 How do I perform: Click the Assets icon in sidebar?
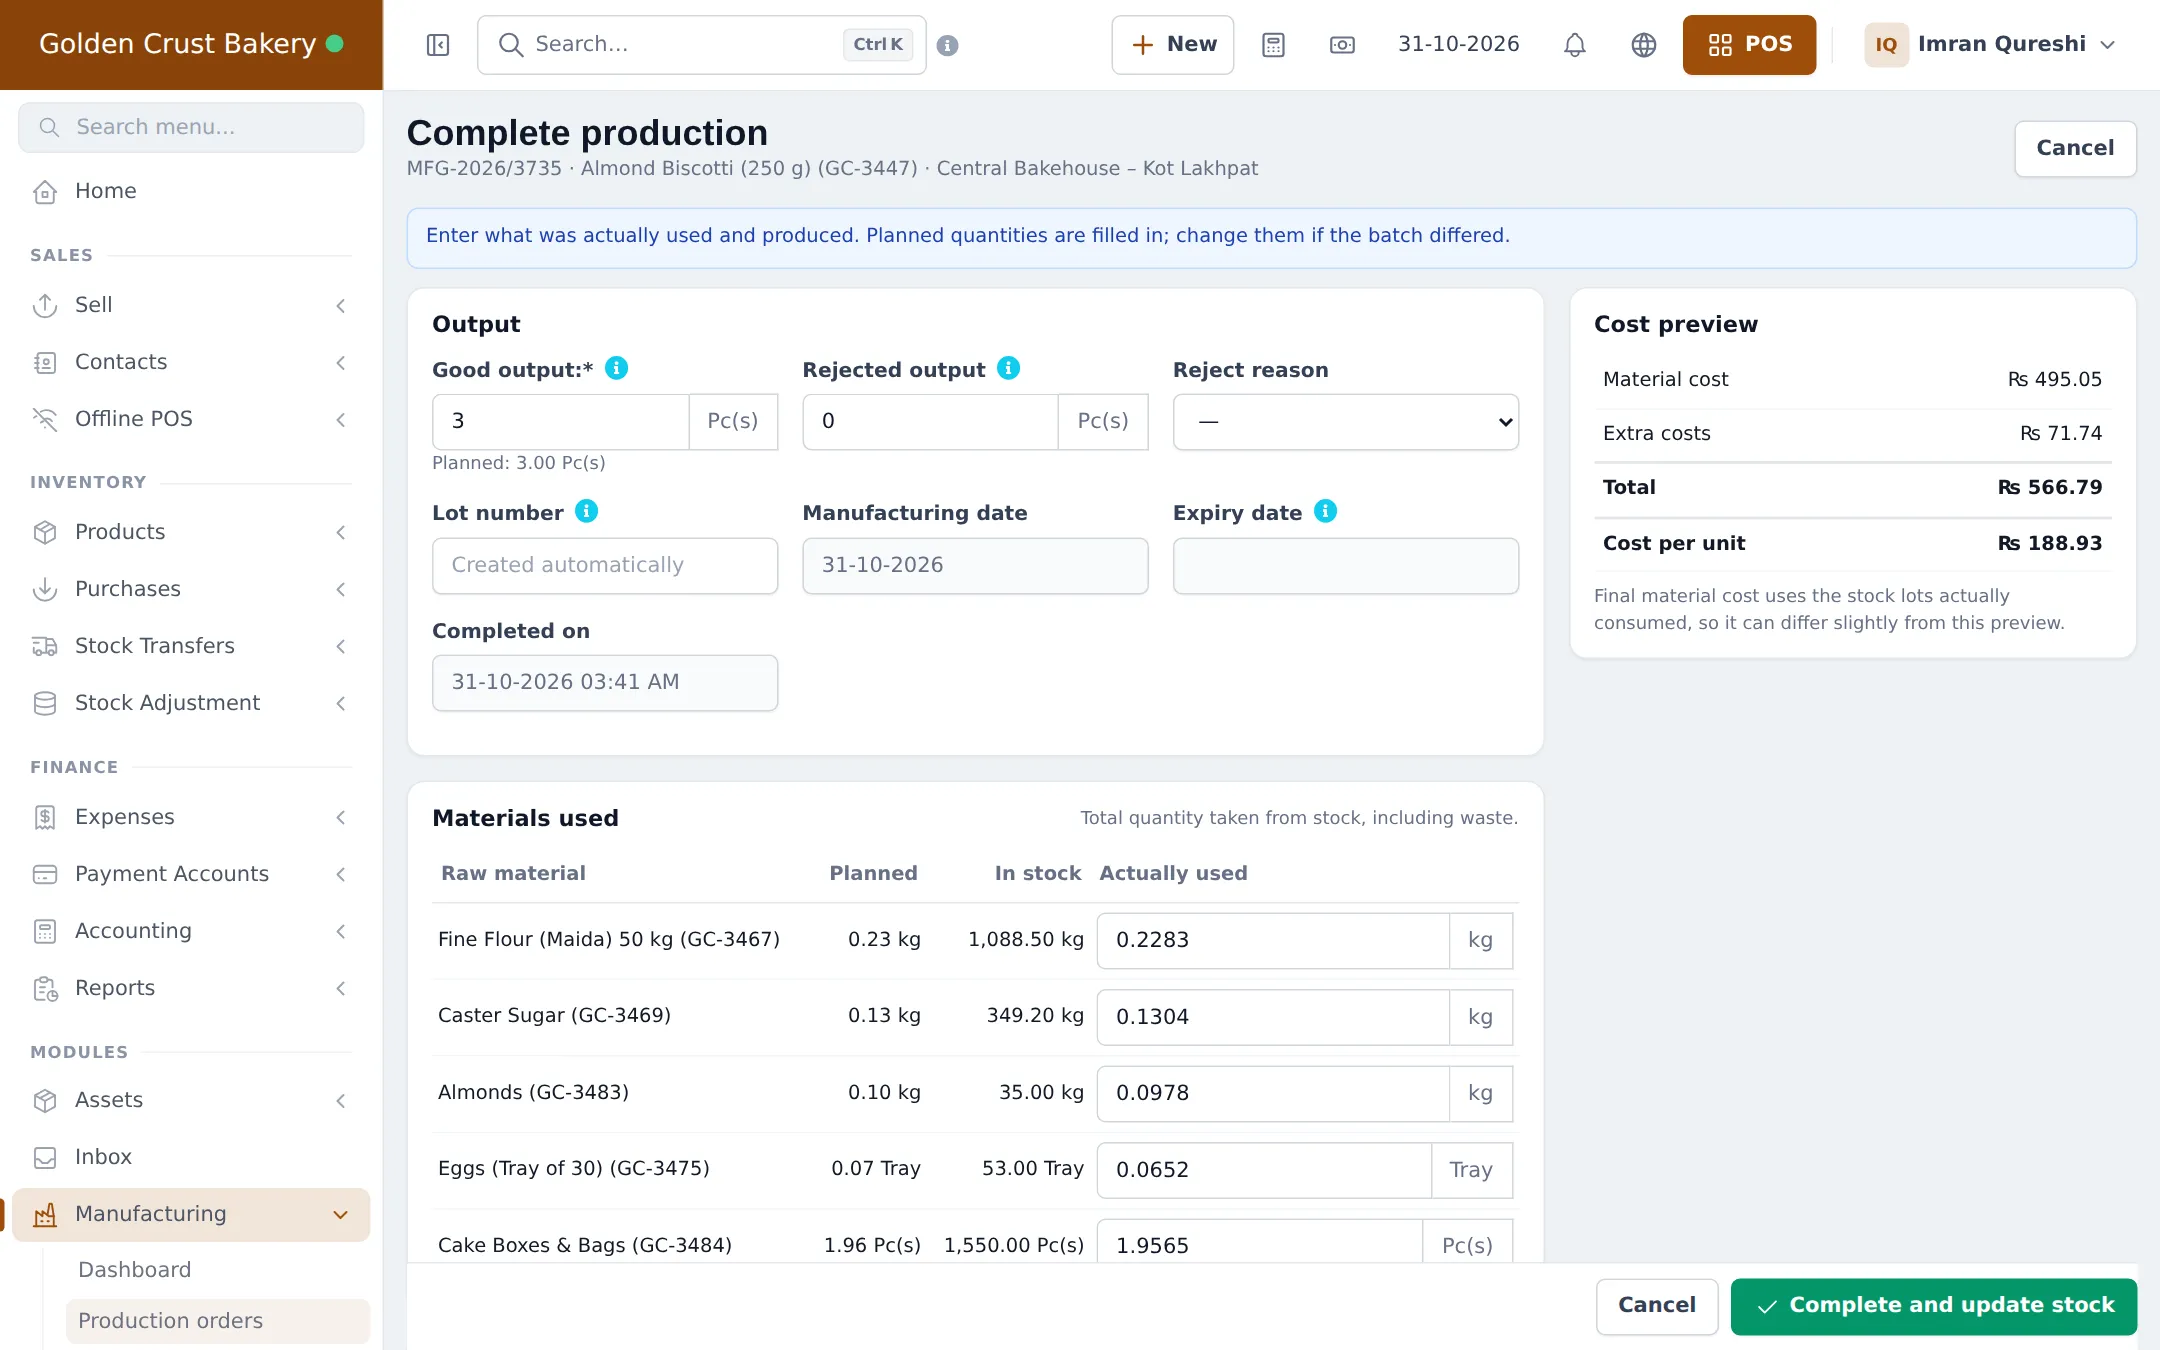[45, 1101]
